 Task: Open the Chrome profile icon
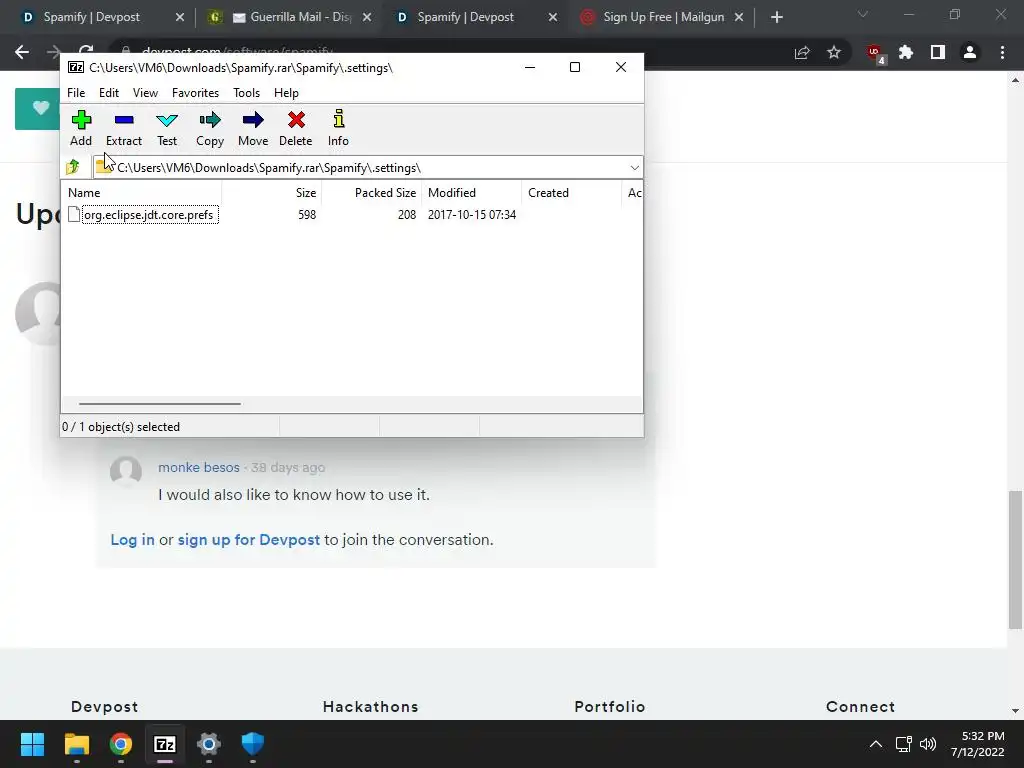point(970,52)
